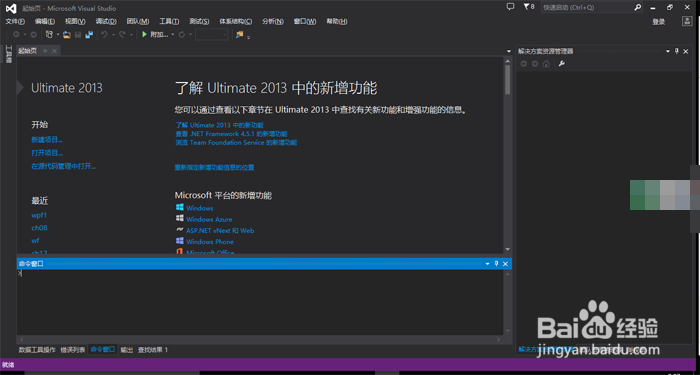Click the green Start debugging arrow
The height and width of the screenshot is (375, 700).
point(144,34)
